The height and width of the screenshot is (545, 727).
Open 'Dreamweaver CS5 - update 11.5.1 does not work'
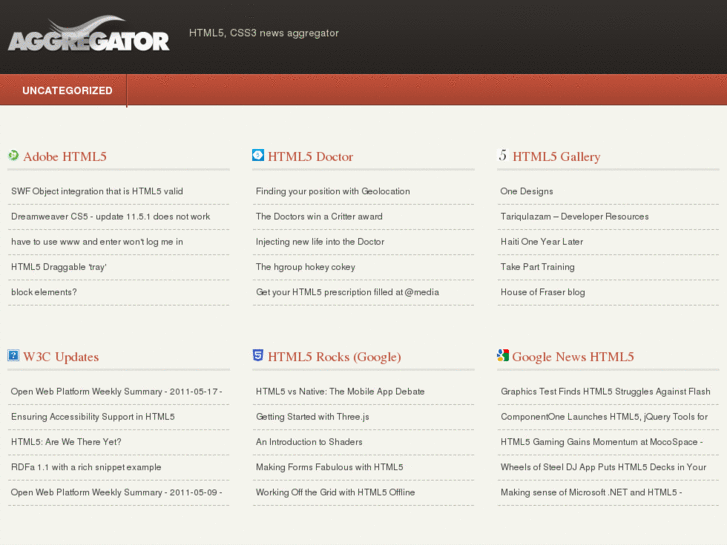coord(110,217)
